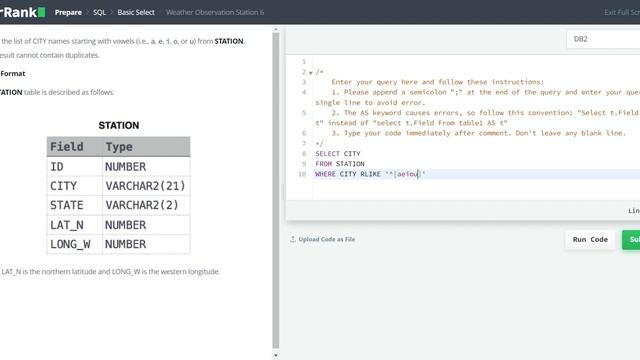Click the VARCHAR2(2) type cell
Screen dimensions: 640x360
146,205
